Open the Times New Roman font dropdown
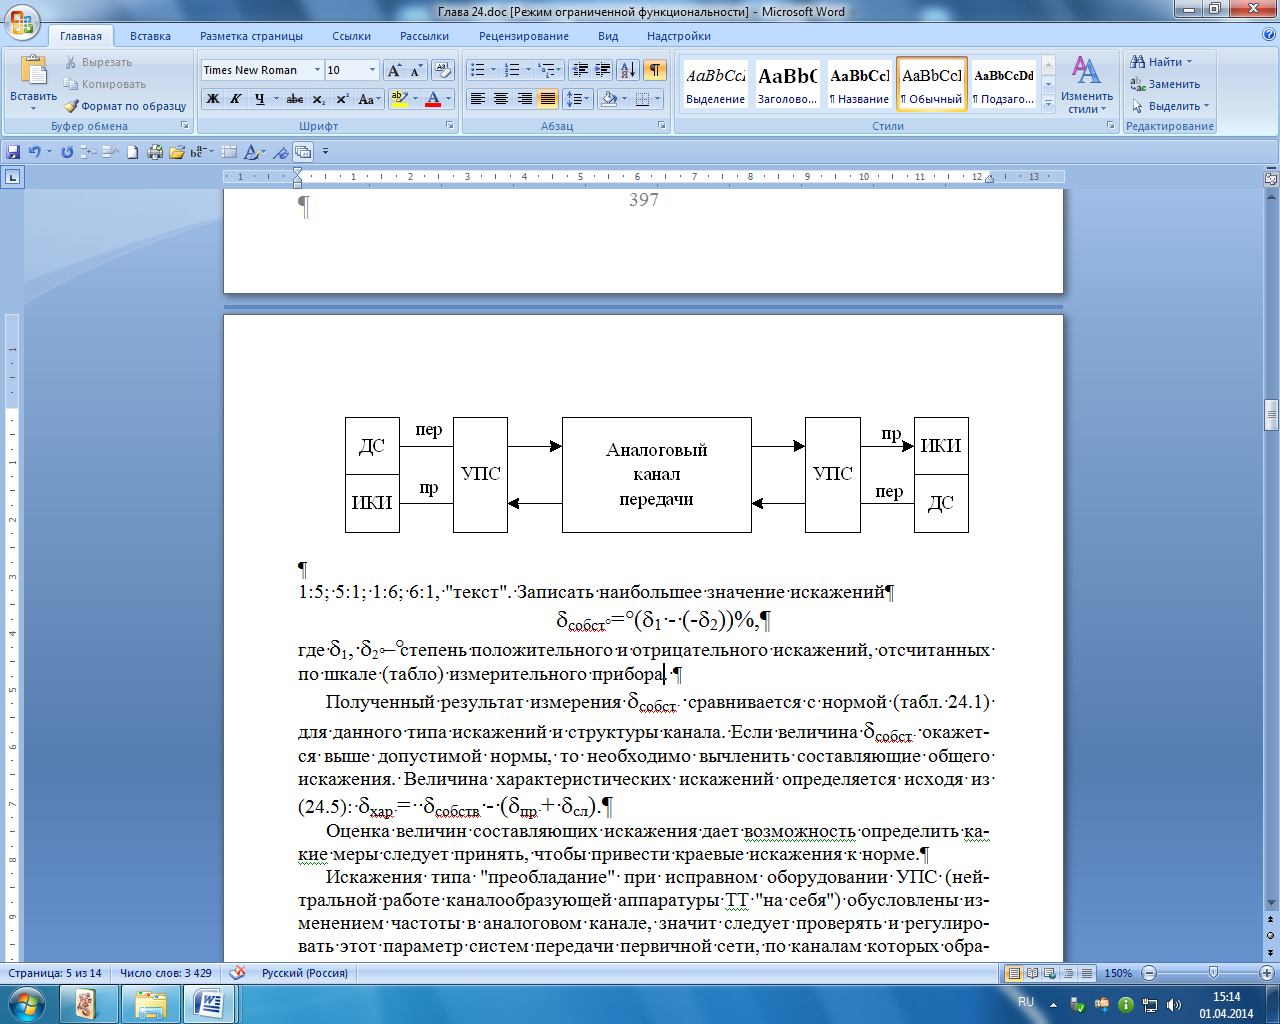This screenshot has height=1024, width=1280. pos(317,70)
